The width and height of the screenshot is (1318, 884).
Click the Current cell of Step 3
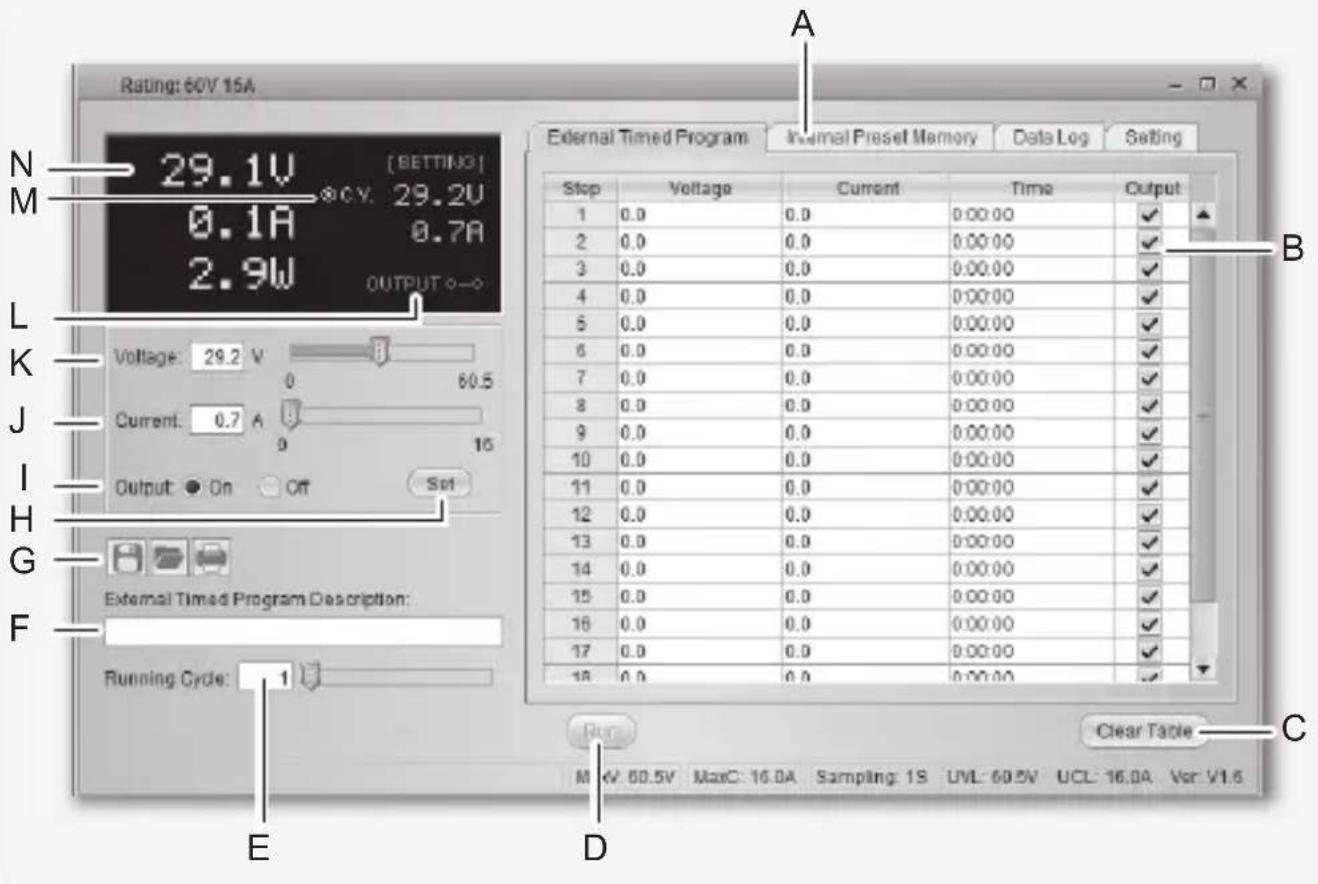[865, 269]
